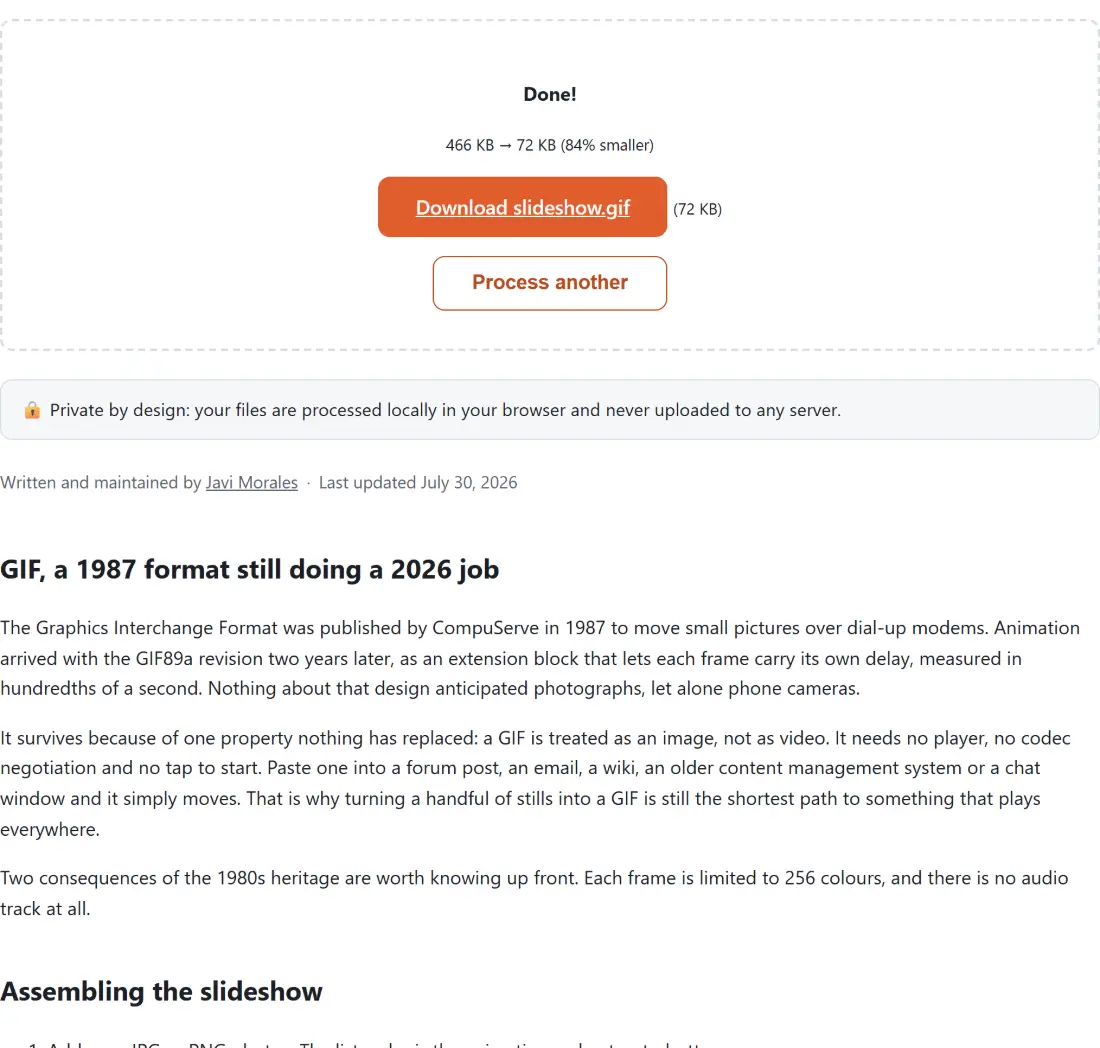Click the Assembling the slideshow heading

(x=161, y=991)
